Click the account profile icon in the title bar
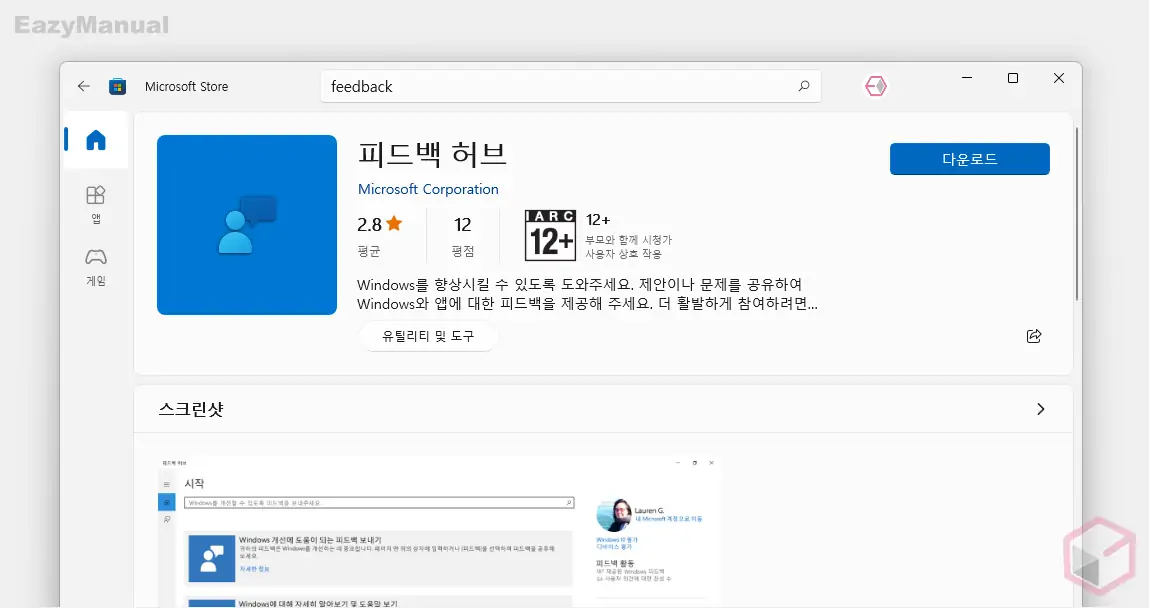 [876, 86]
